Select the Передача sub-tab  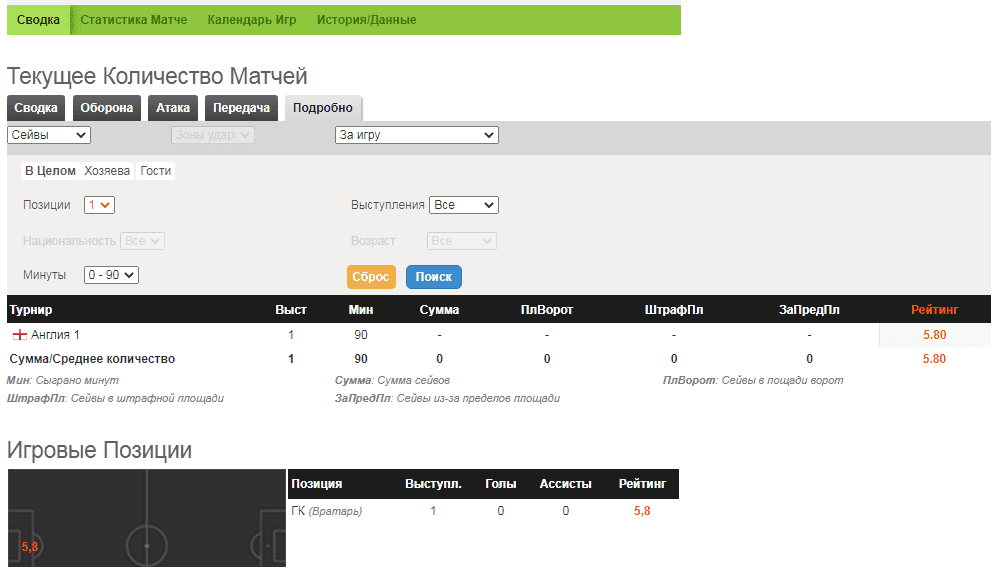pos(241,108)
